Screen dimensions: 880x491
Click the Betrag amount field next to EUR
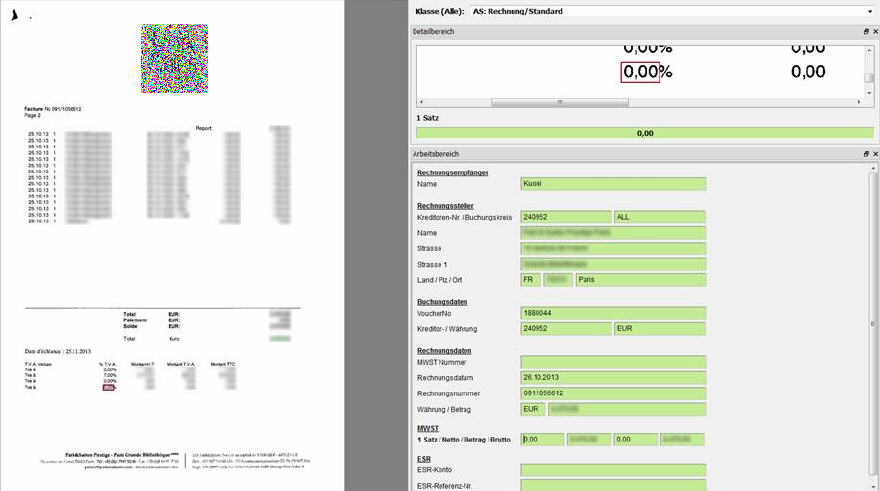click(x=627, y=409)
